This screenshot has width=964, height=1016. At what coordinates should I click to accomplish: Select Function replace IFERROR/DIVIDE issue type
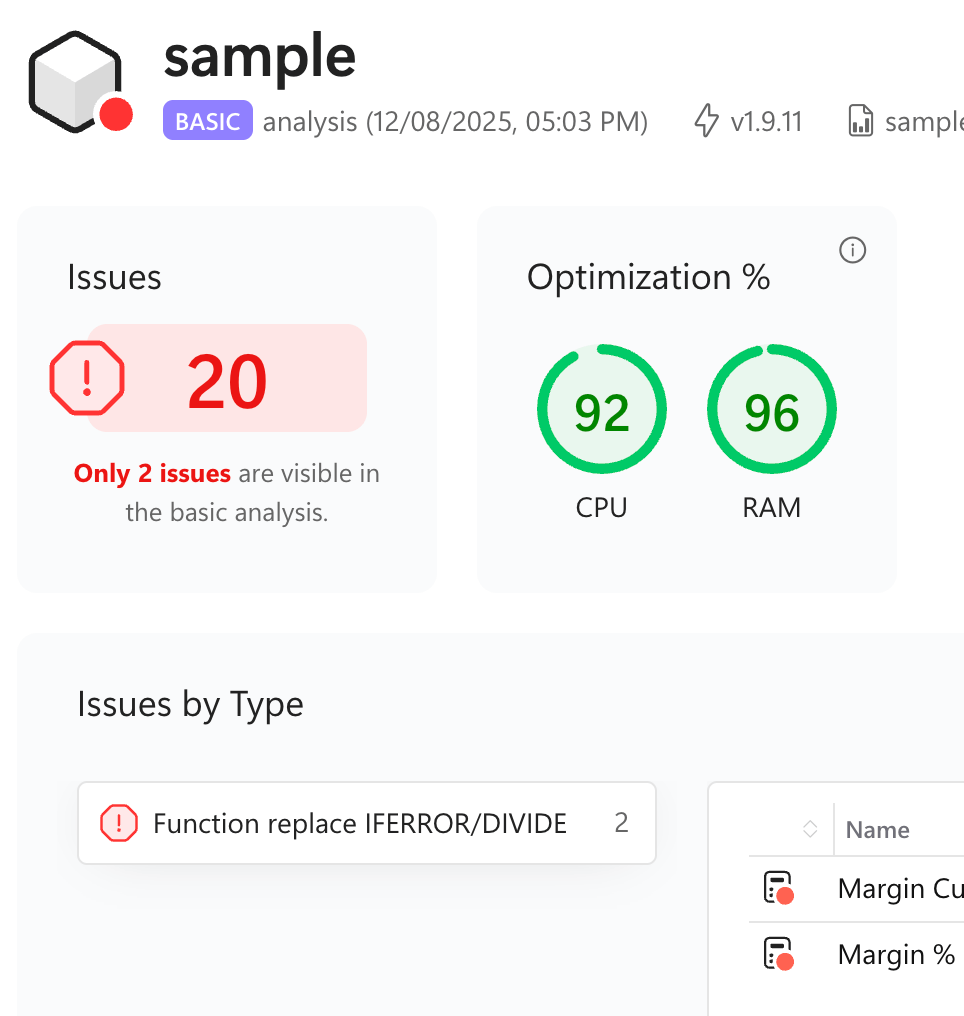pyautogui.click(x=360, y=823)
